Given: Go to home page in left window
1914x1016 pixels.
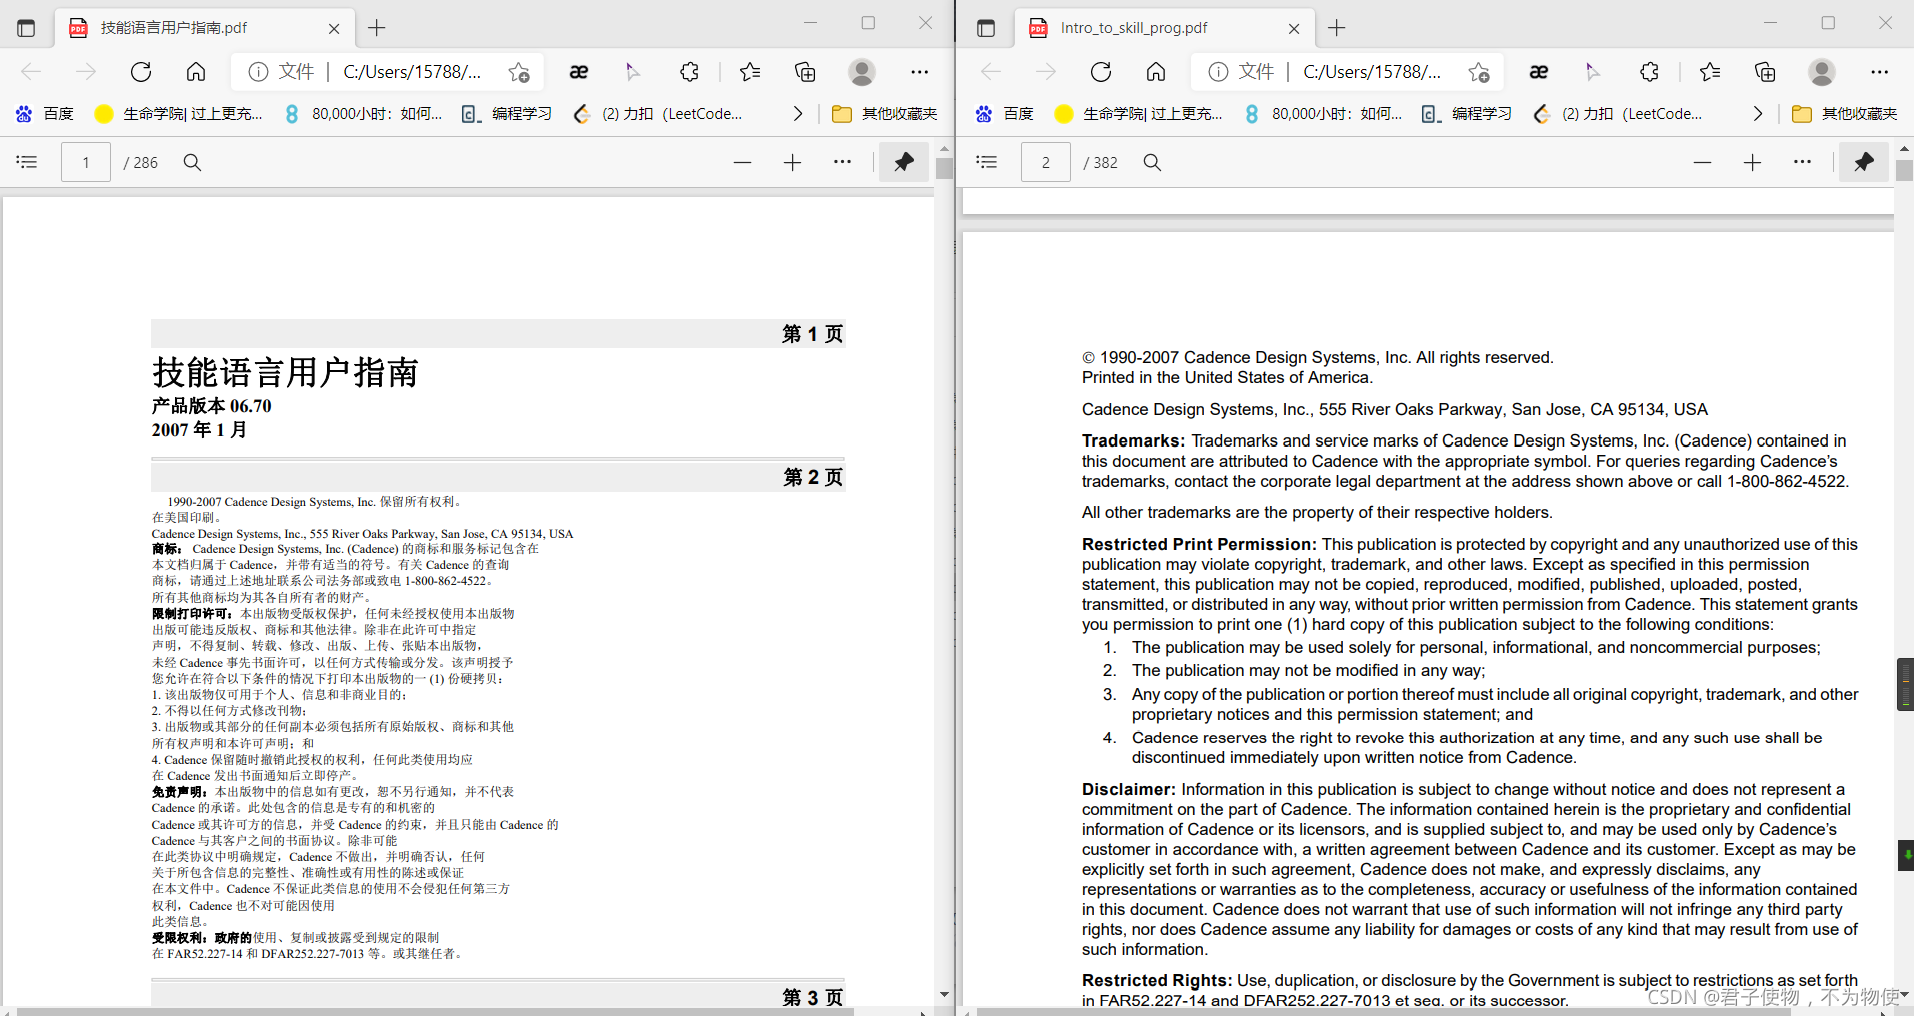Looking at the screenshot, I should pyautogui.click(x=196, y=72).
